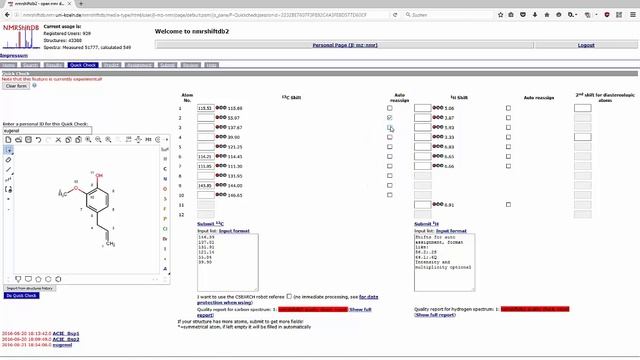Open the Impressum link

pyautogui.click(x=14, y=56)
